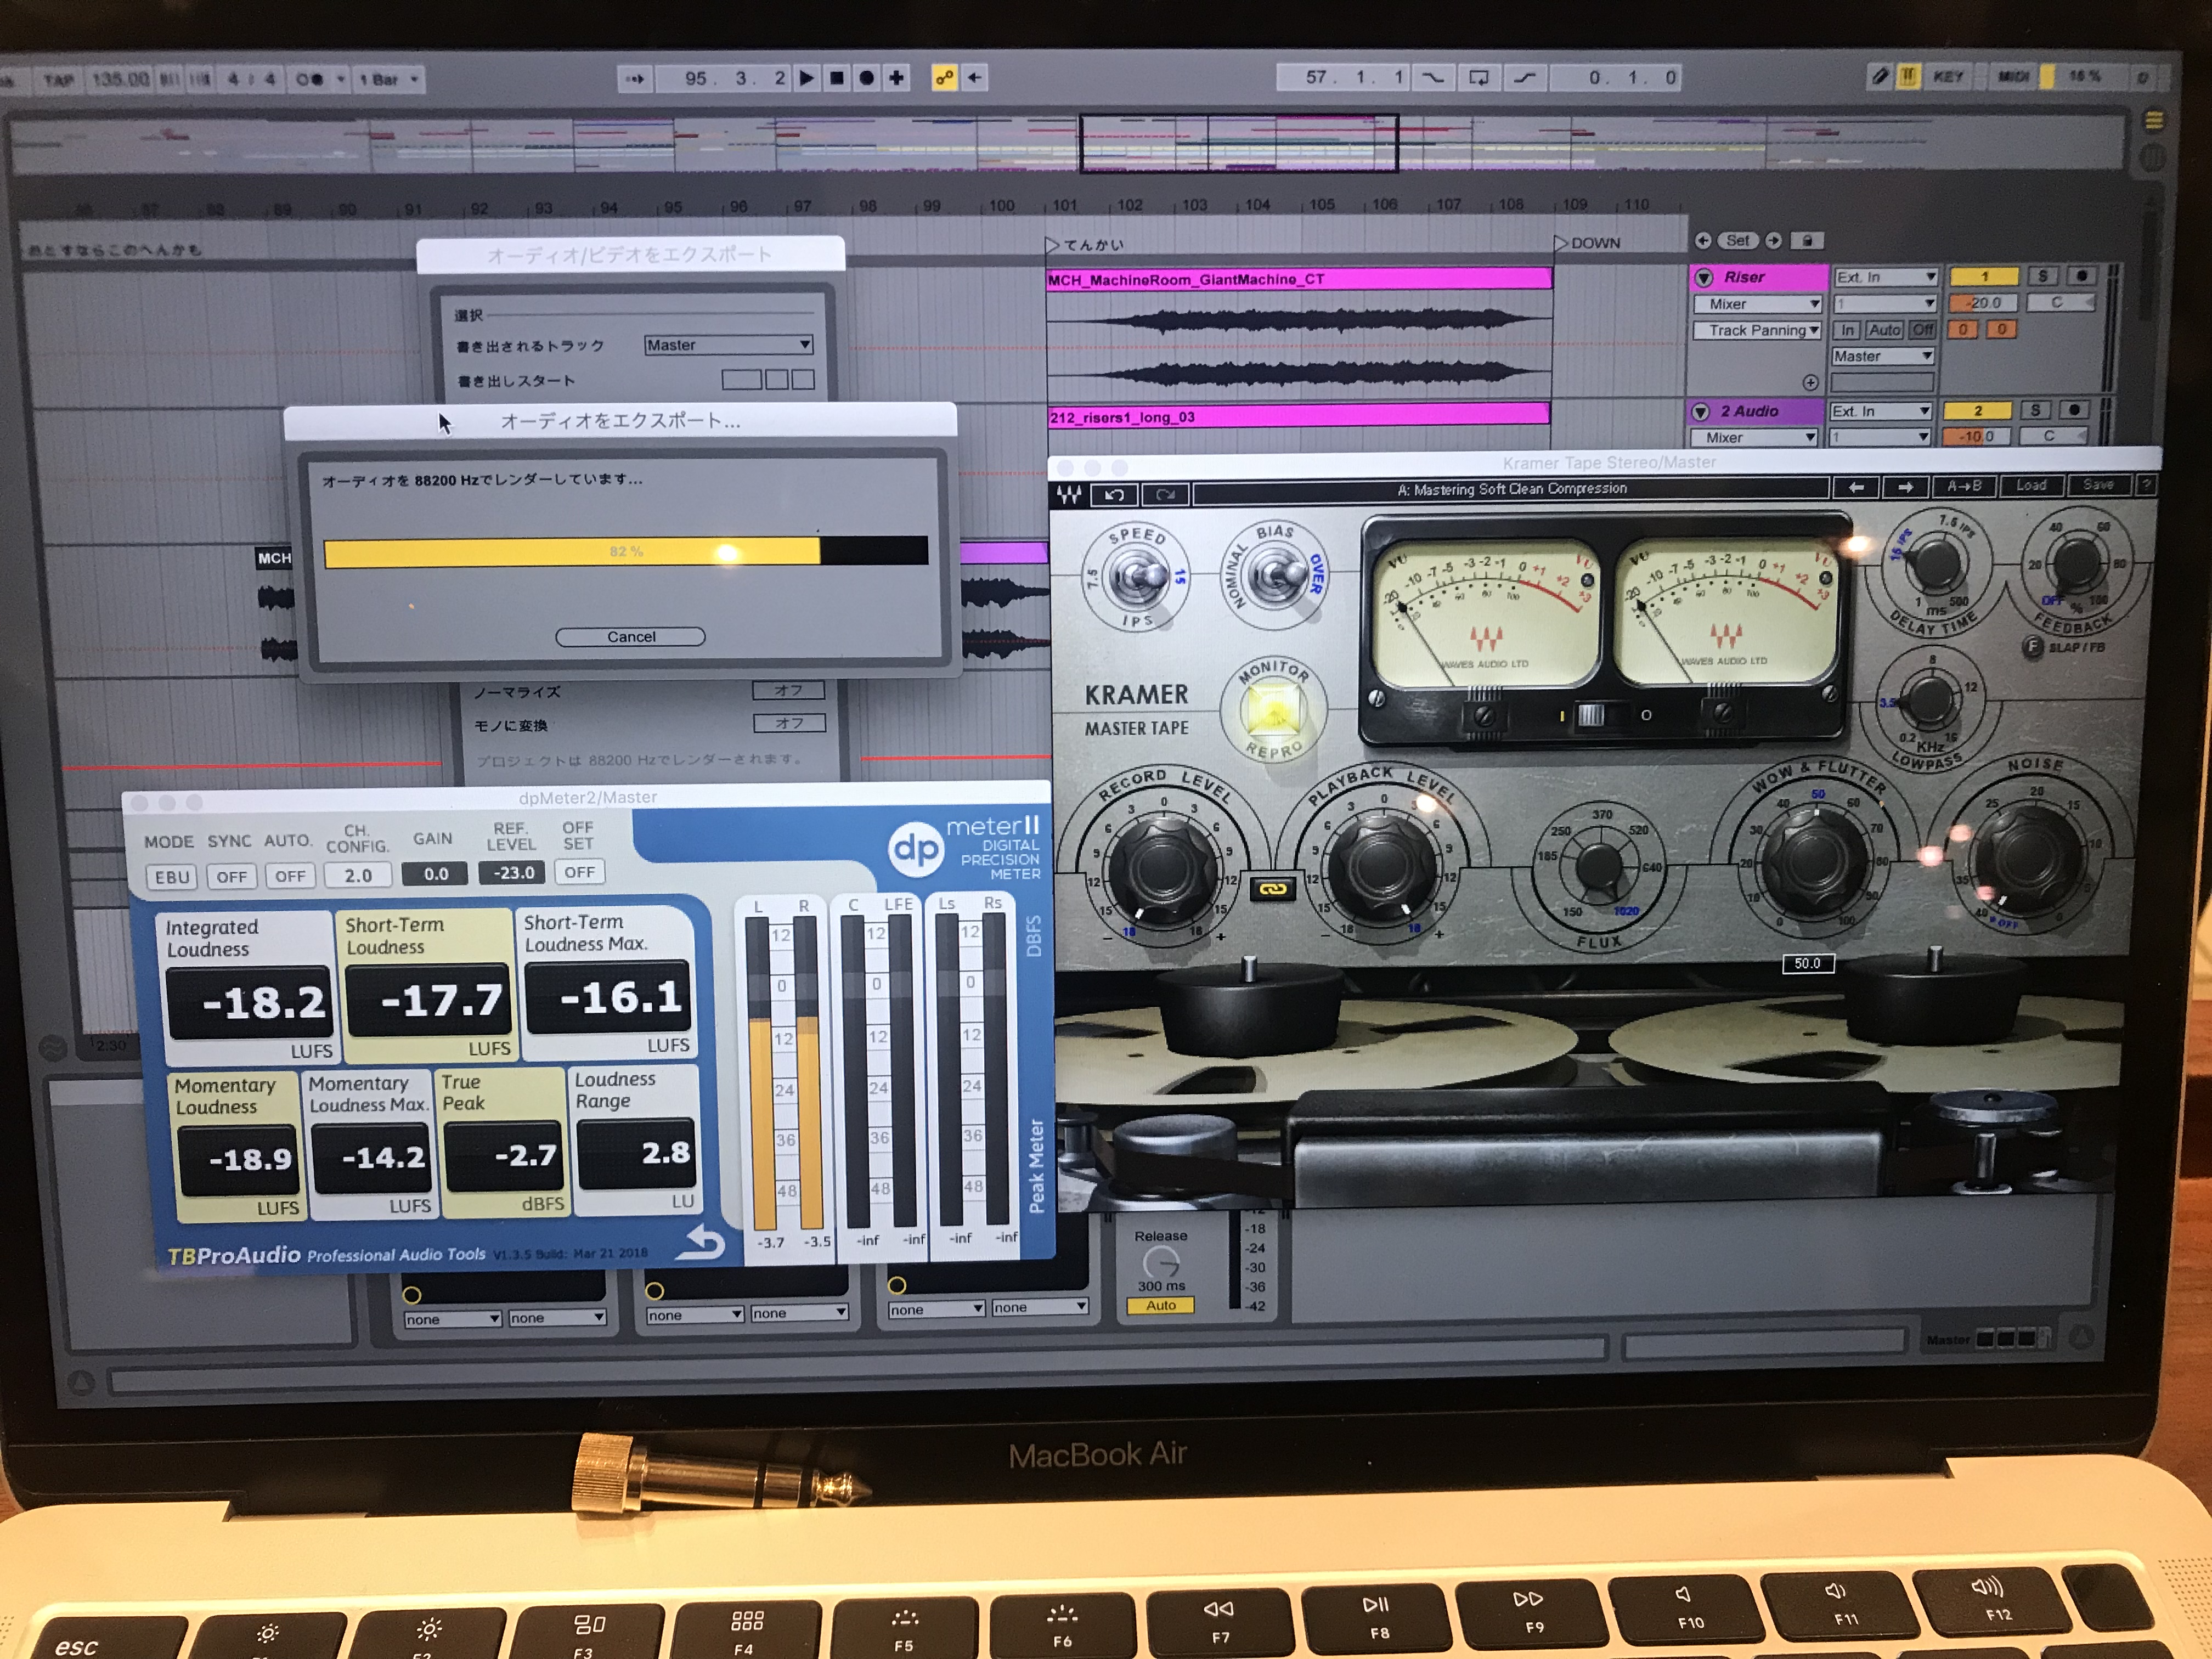Screen dimensions: 2212x1659
Task: Open the 1 Bar quantization dropdown
Action: pyautogui.click(x=390, y=79)
